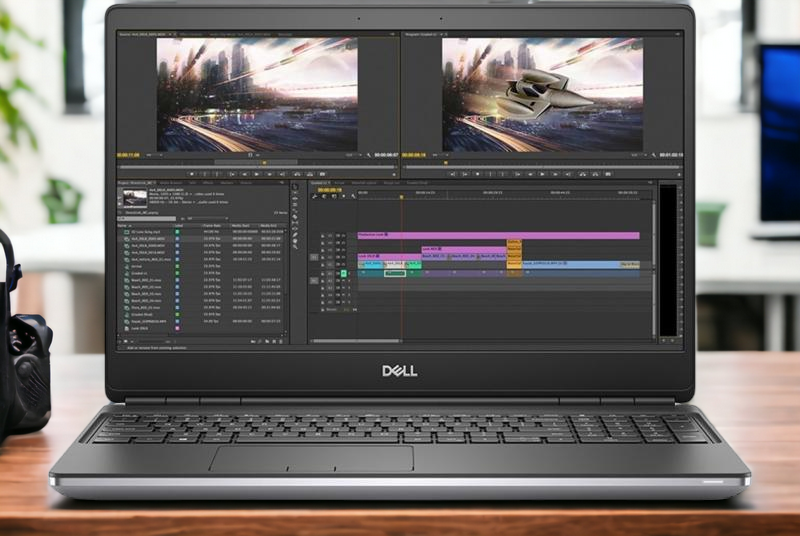Select the Slide tool

pyautogui.click(x=295, y=228)
